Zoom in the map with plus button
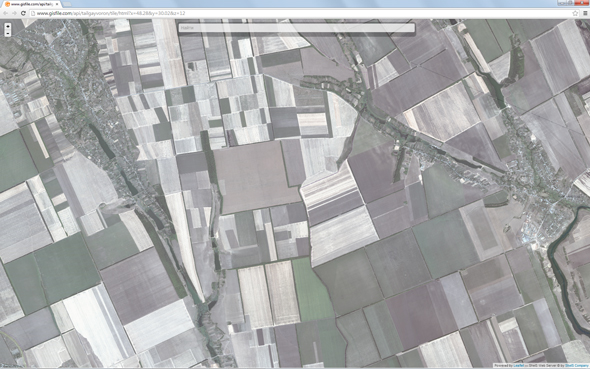 click(x=8, y=26)
